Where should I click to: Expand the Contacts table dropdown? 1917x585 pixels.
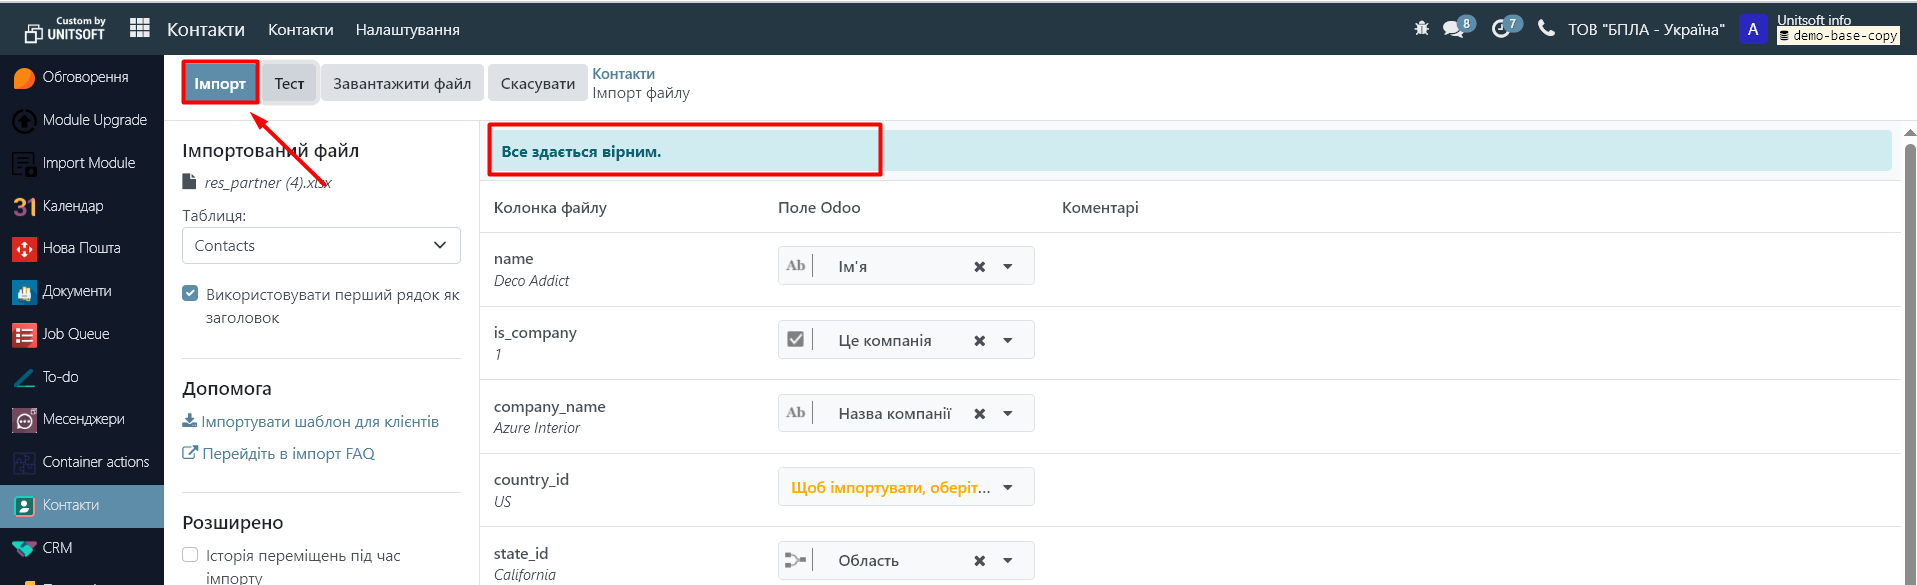(x=321, y=246)
